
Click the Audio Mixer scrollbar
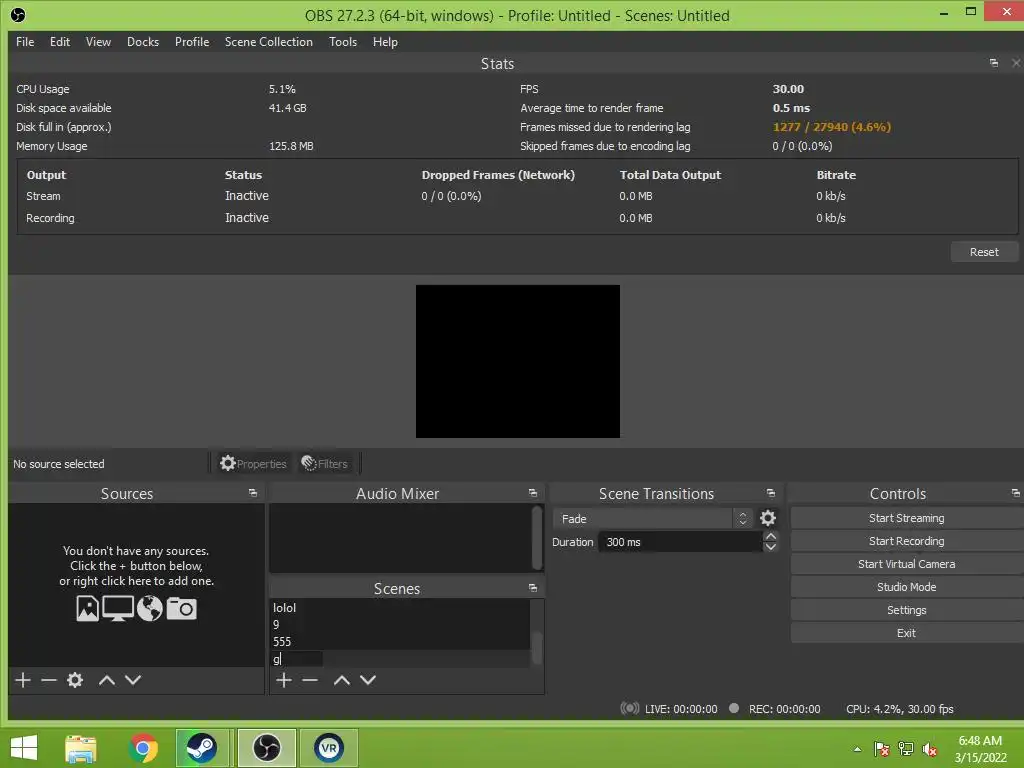click(x=537, y=539)
